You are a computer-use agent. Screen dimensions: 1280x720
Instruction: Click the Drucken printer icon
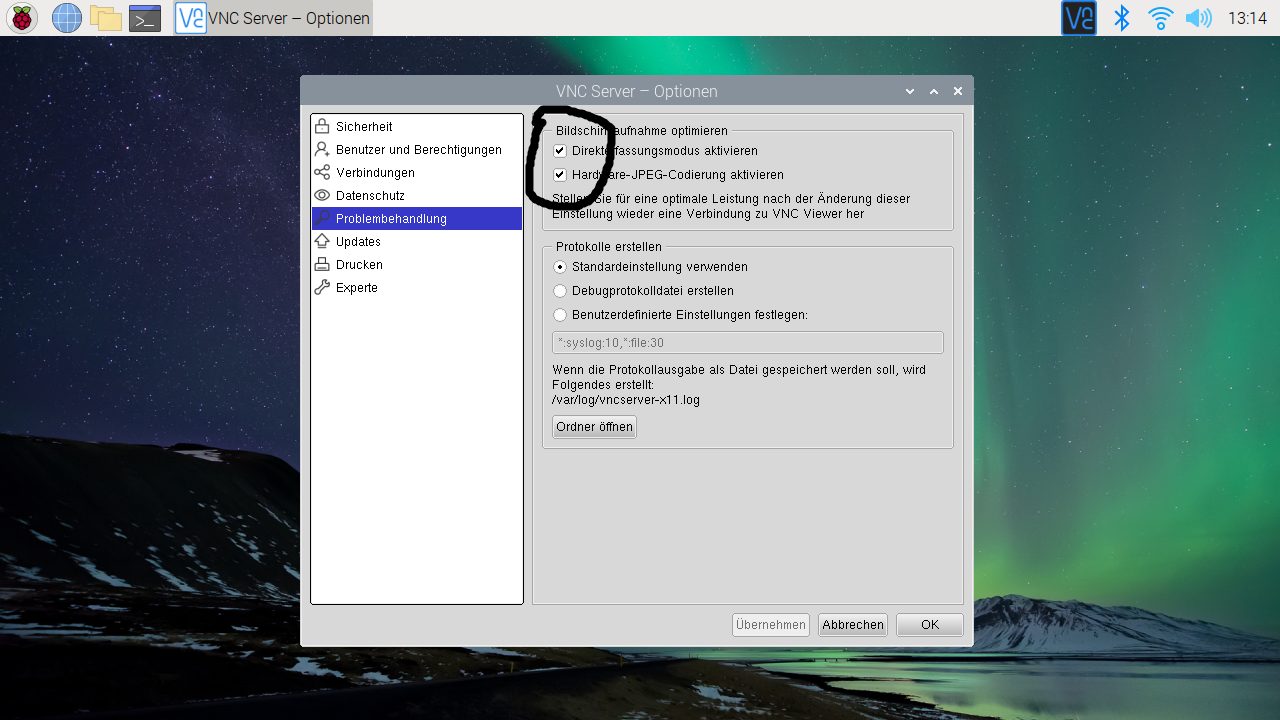(322, 265)
